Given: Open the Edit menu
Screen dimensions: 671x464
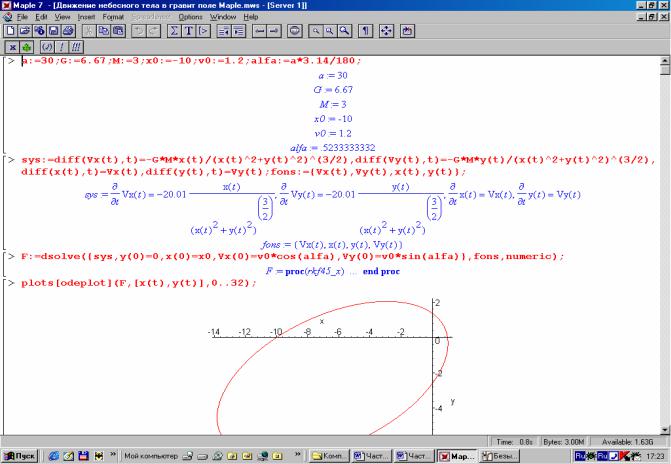Looking at the screenshot, I should [x=41, y=17].
